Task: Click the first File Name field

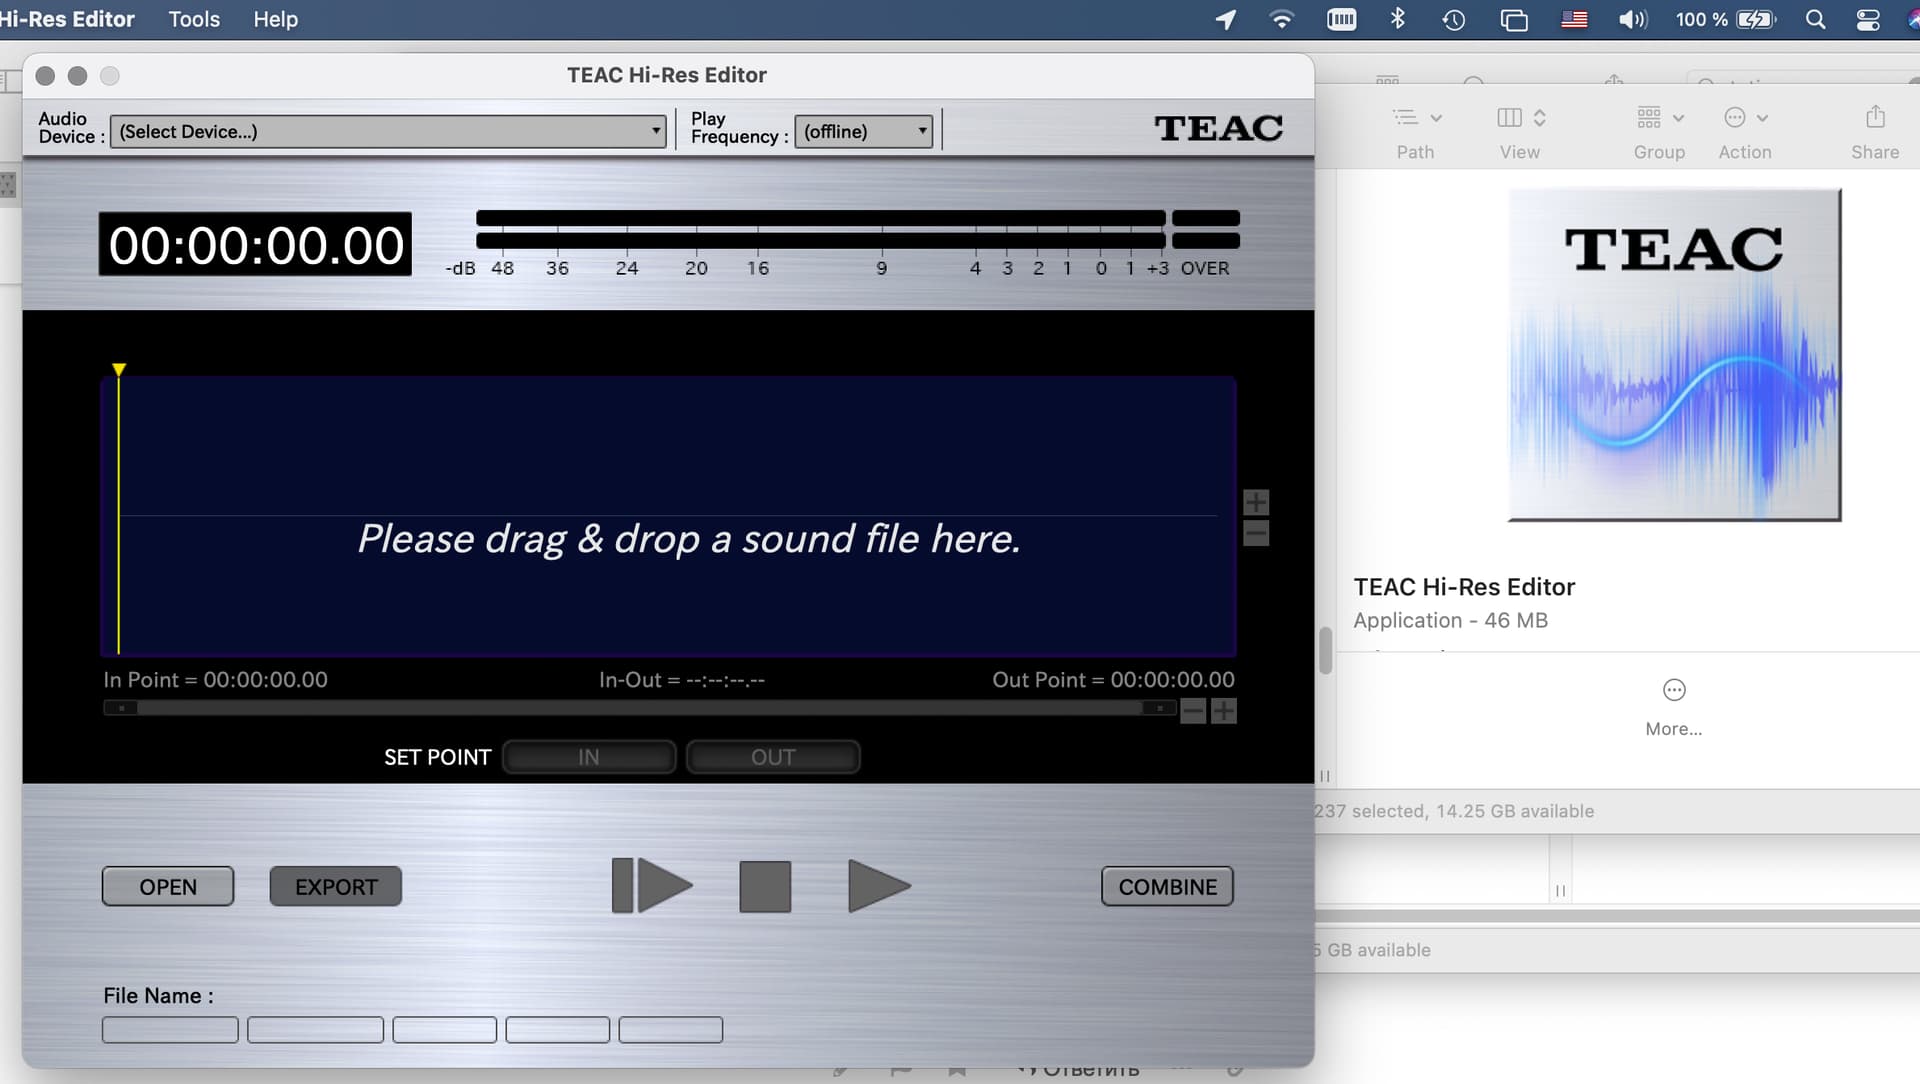Action: tap(170, 1030)
